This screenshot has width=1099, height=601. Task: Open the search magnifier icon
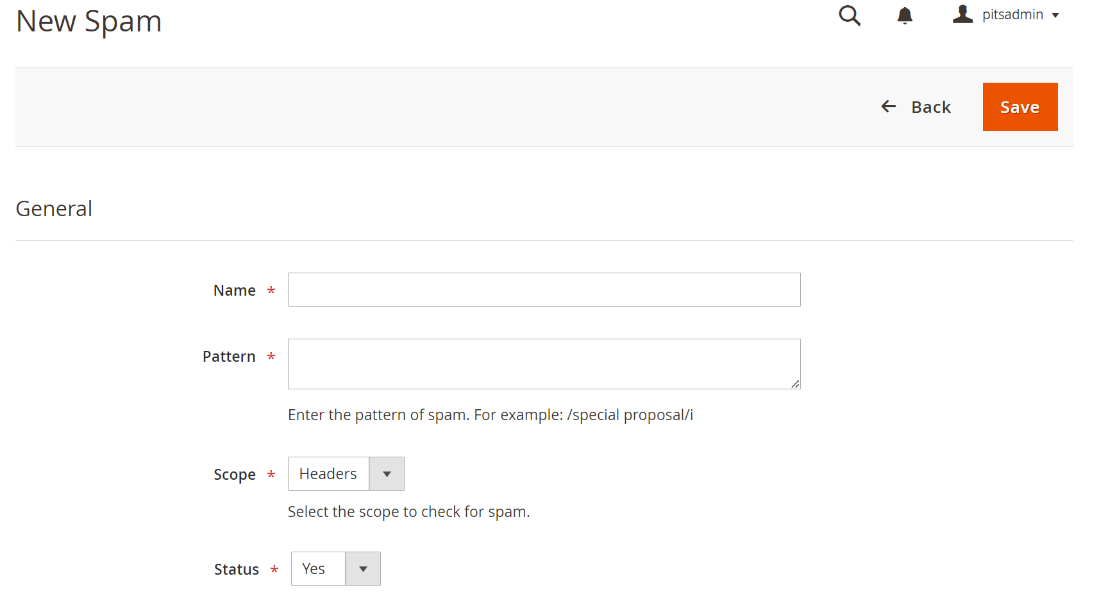[x=849, y=15]
